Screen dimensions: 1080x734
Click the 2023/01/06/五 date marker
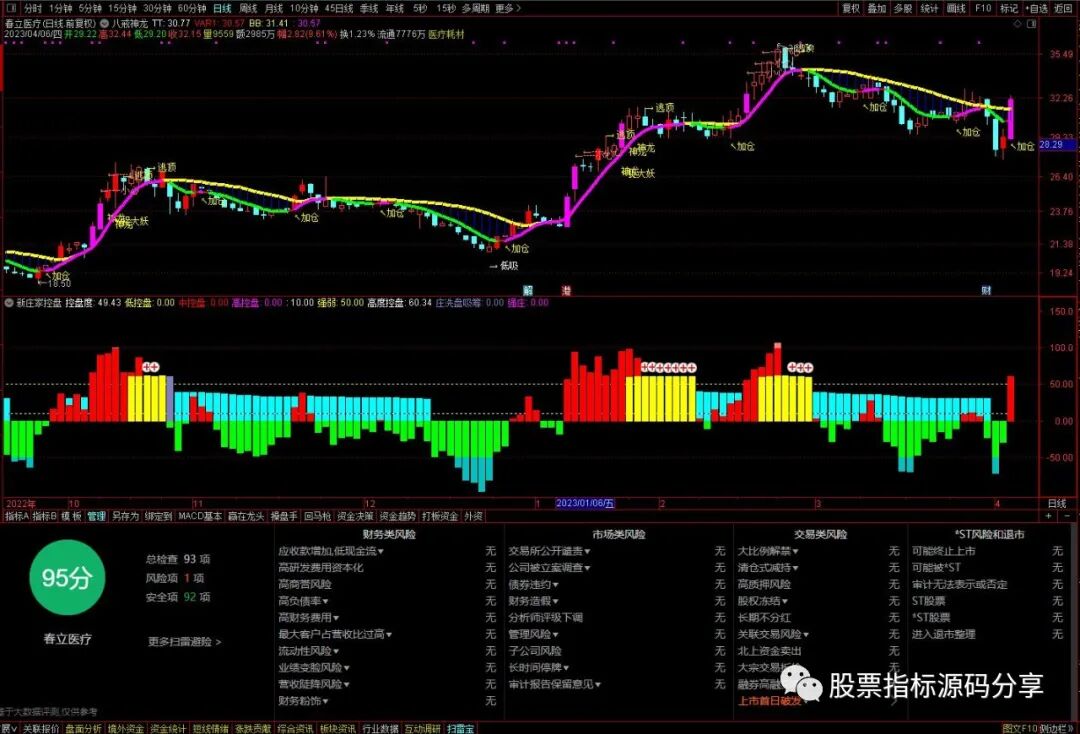click(x=585, y=503)
